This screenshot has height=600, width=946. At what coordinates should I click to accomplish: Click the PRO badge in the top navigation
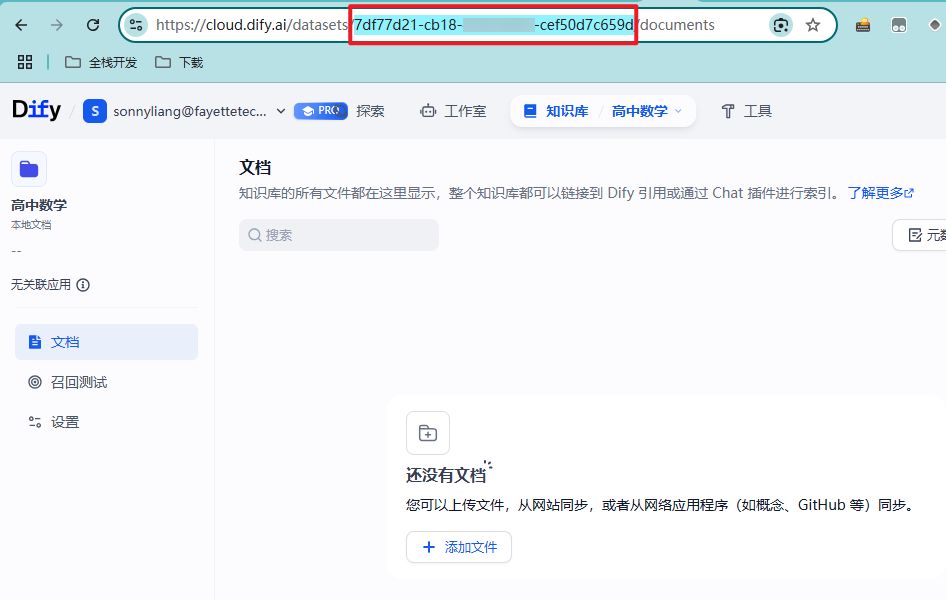pos(320,111)
